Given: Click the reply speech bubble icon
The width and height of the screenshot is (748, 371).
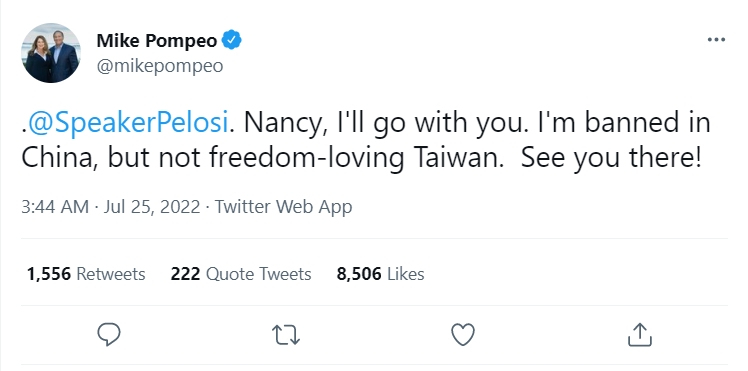Looking at the screenshot, I should 109,335.
